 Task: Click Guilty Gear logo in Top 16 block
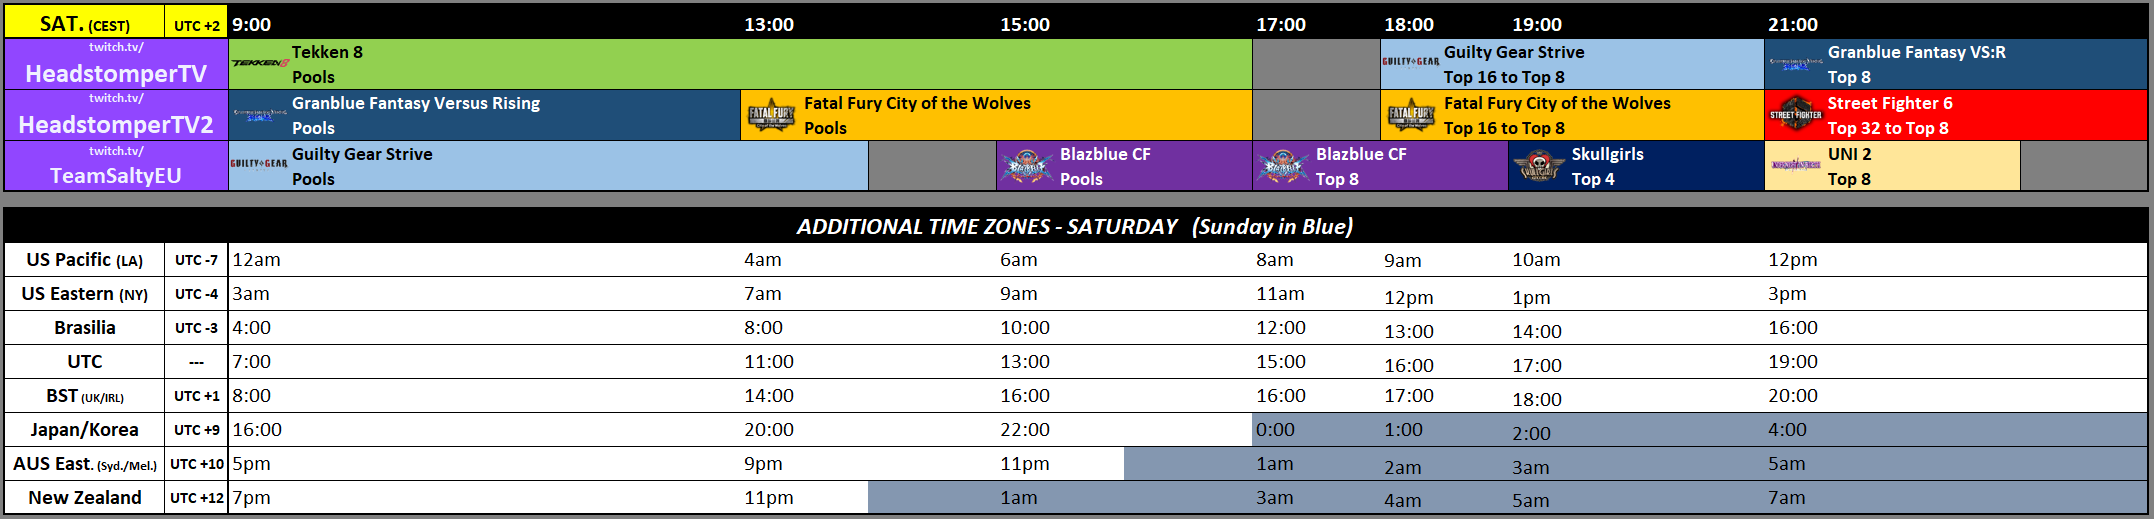click(1411, 62)
